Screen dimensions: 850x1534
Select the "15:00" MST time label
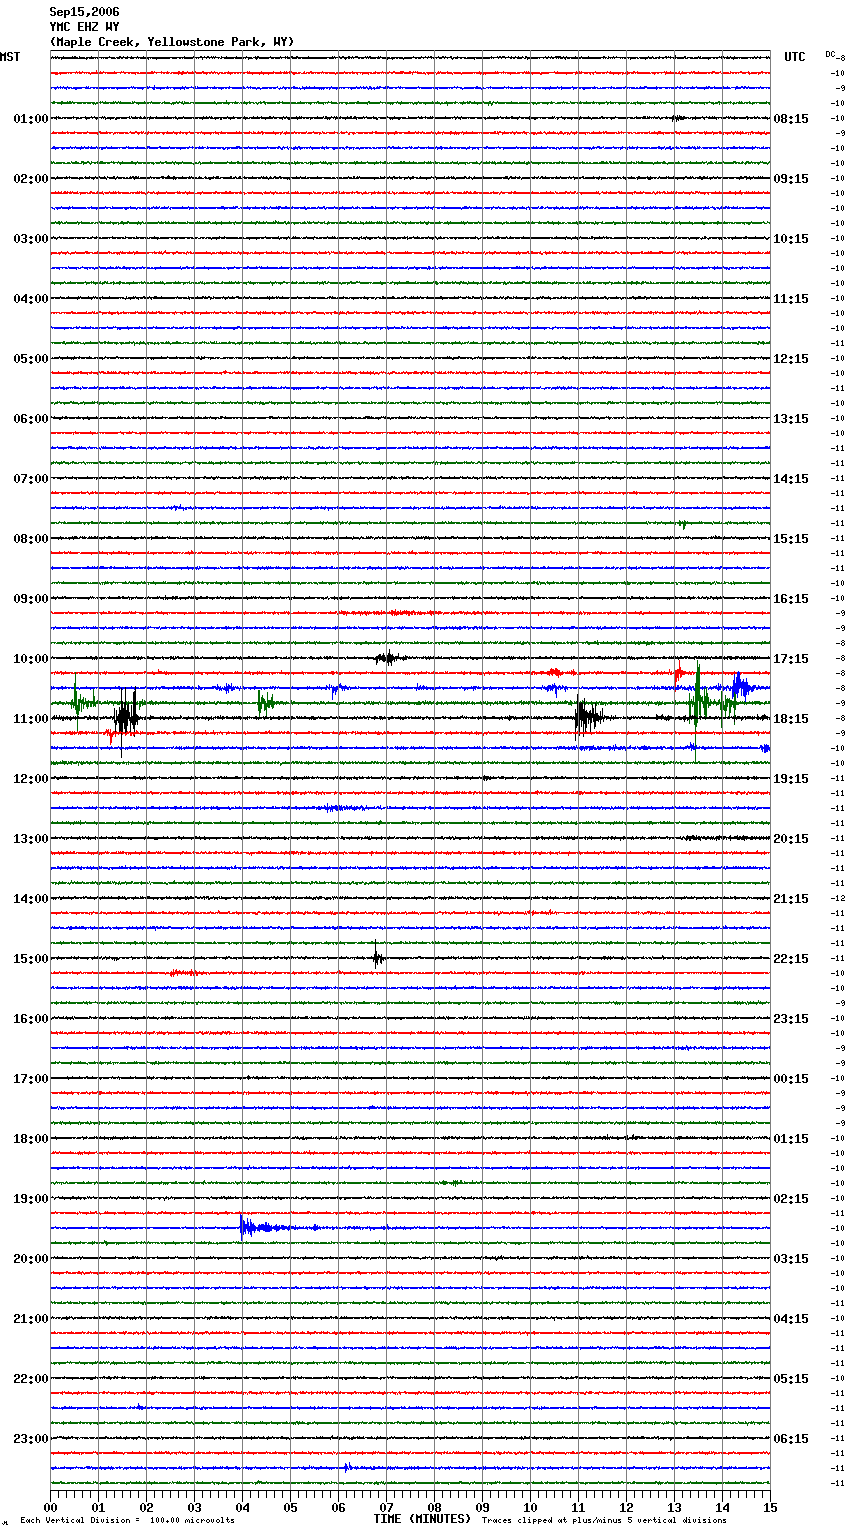[x=30, y=959]
